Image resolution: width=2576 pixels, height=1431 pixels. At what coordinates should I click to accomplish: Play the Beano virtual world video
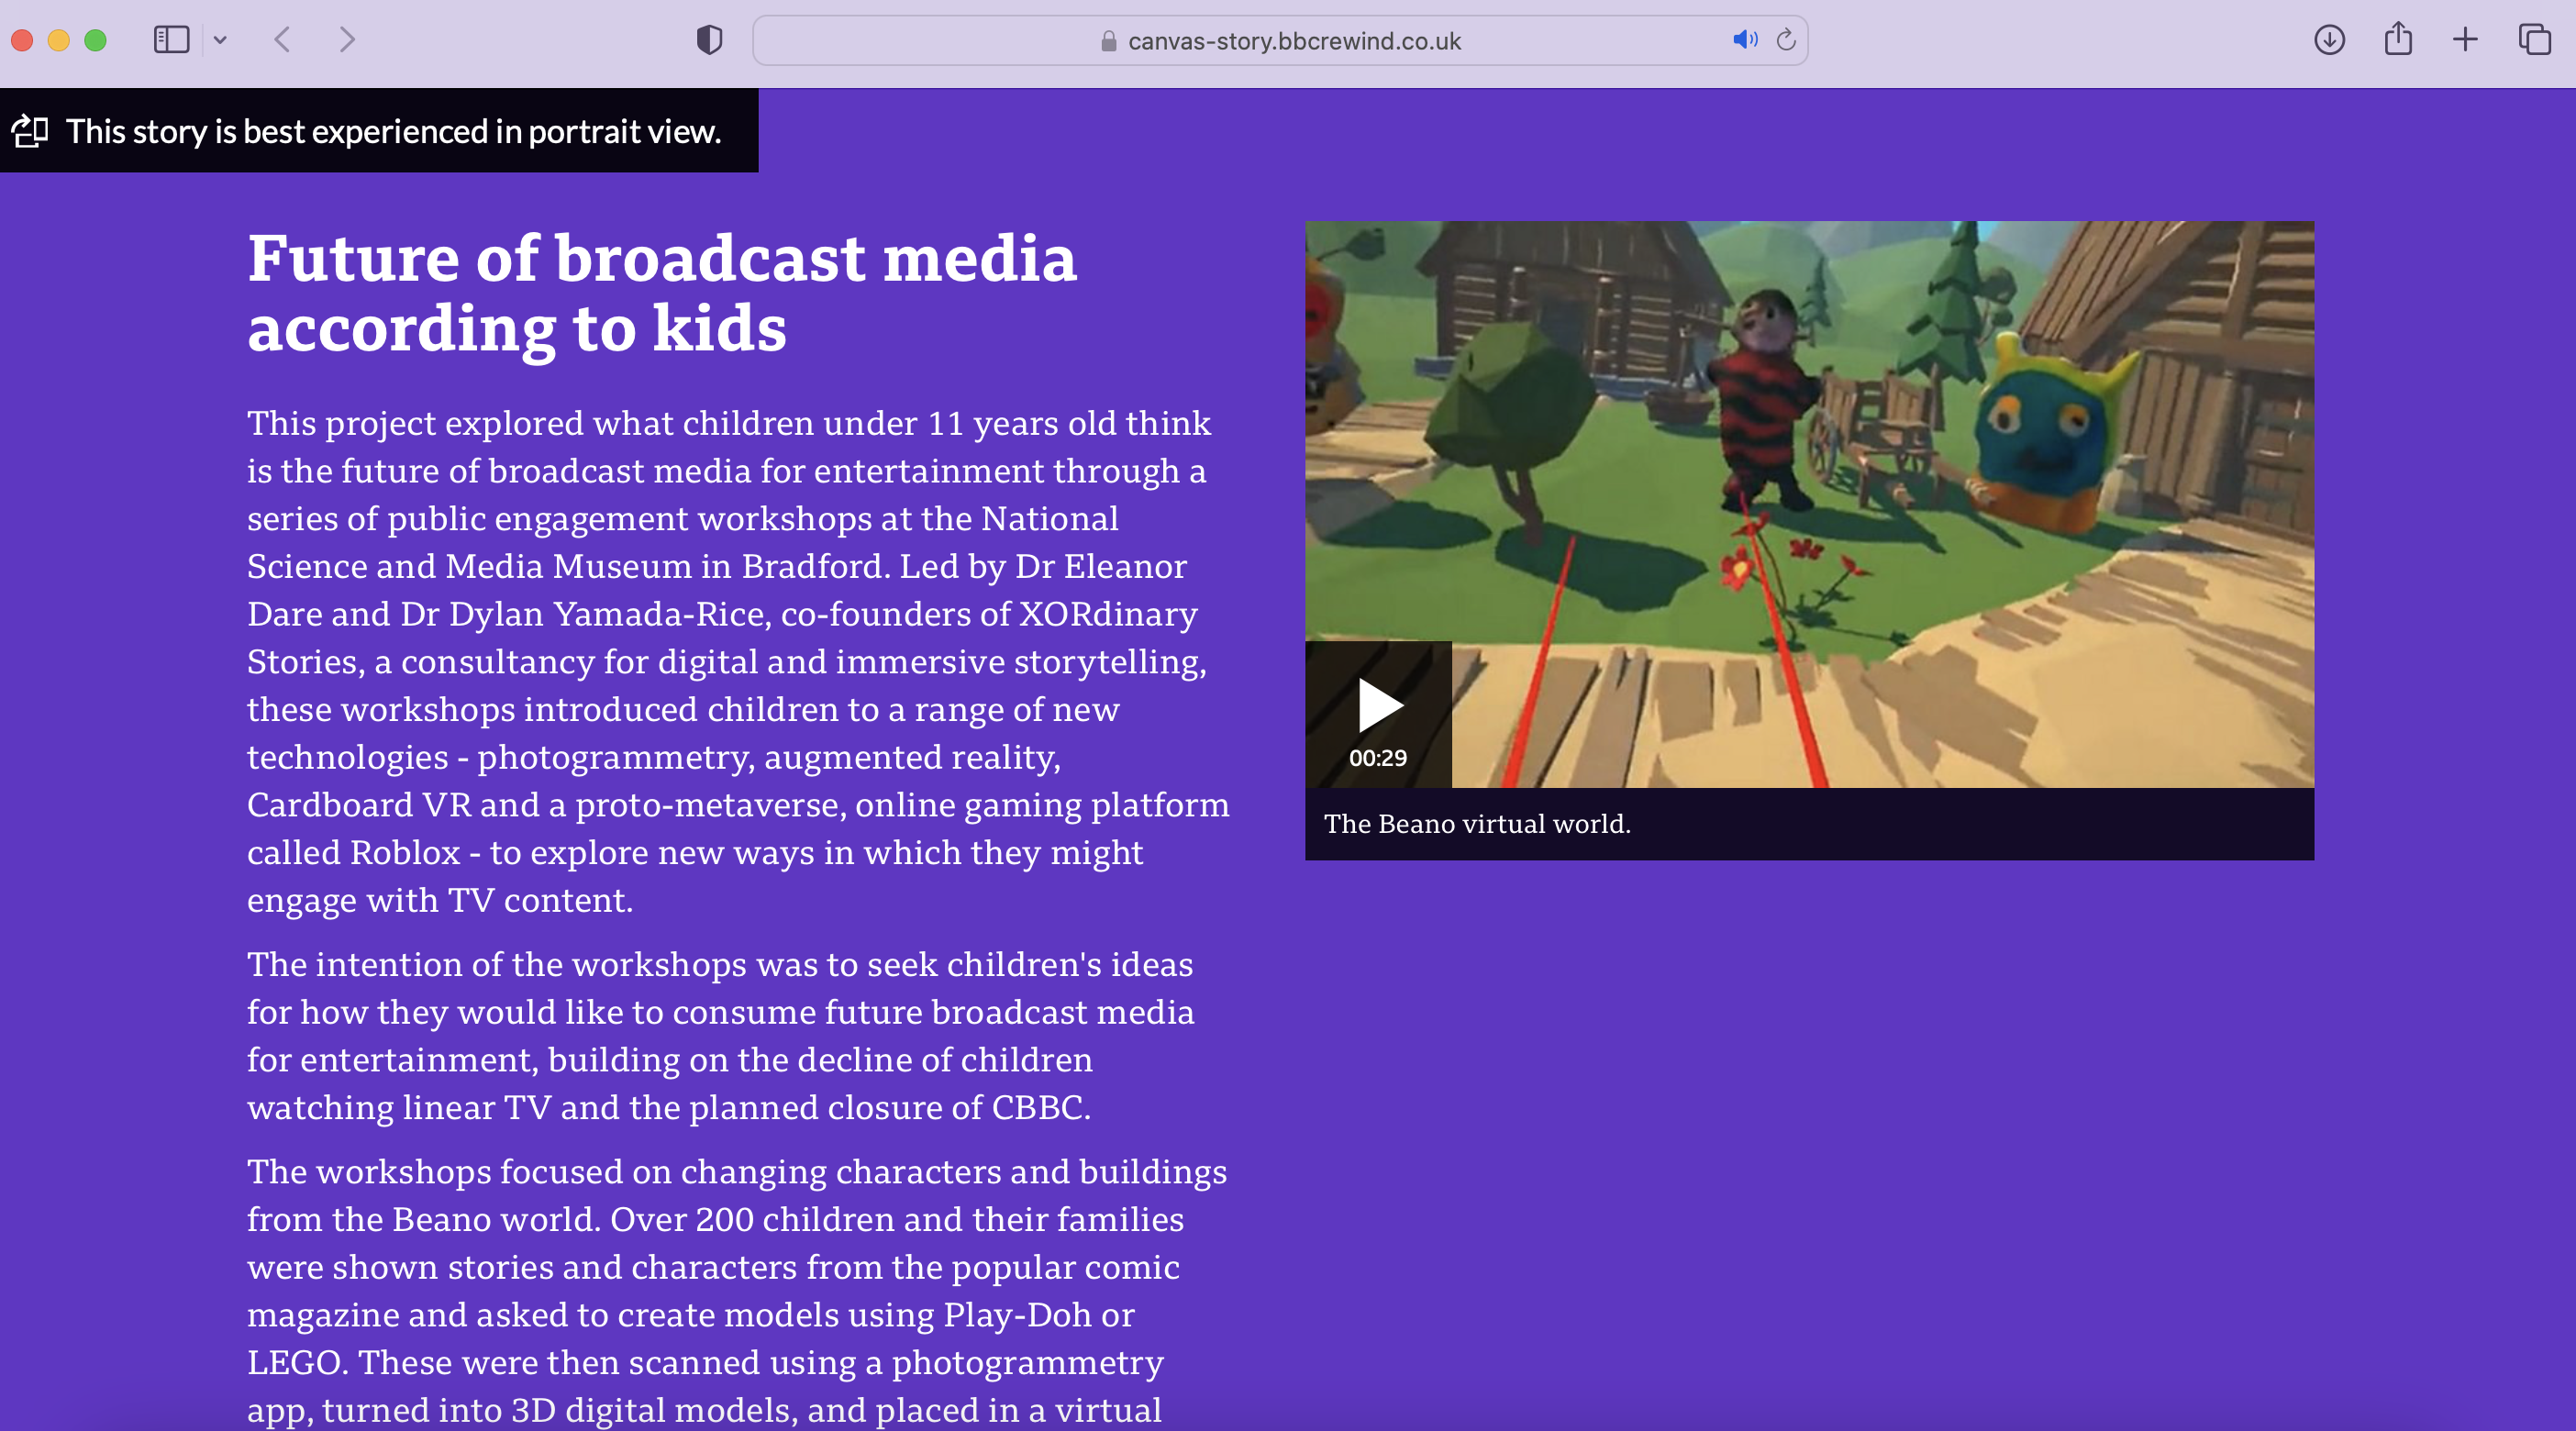(1379, 706)
